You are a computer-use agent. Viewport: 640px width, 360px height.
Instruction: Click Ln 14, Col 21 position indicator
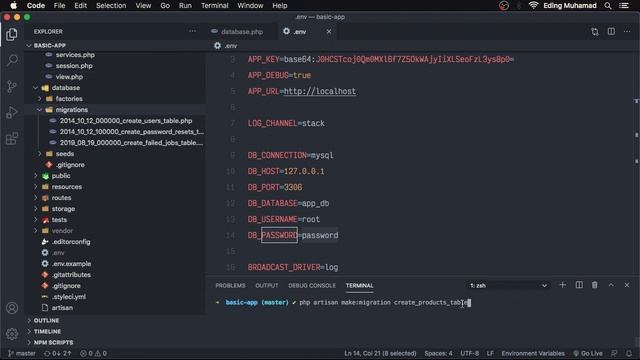coord(380,353)
